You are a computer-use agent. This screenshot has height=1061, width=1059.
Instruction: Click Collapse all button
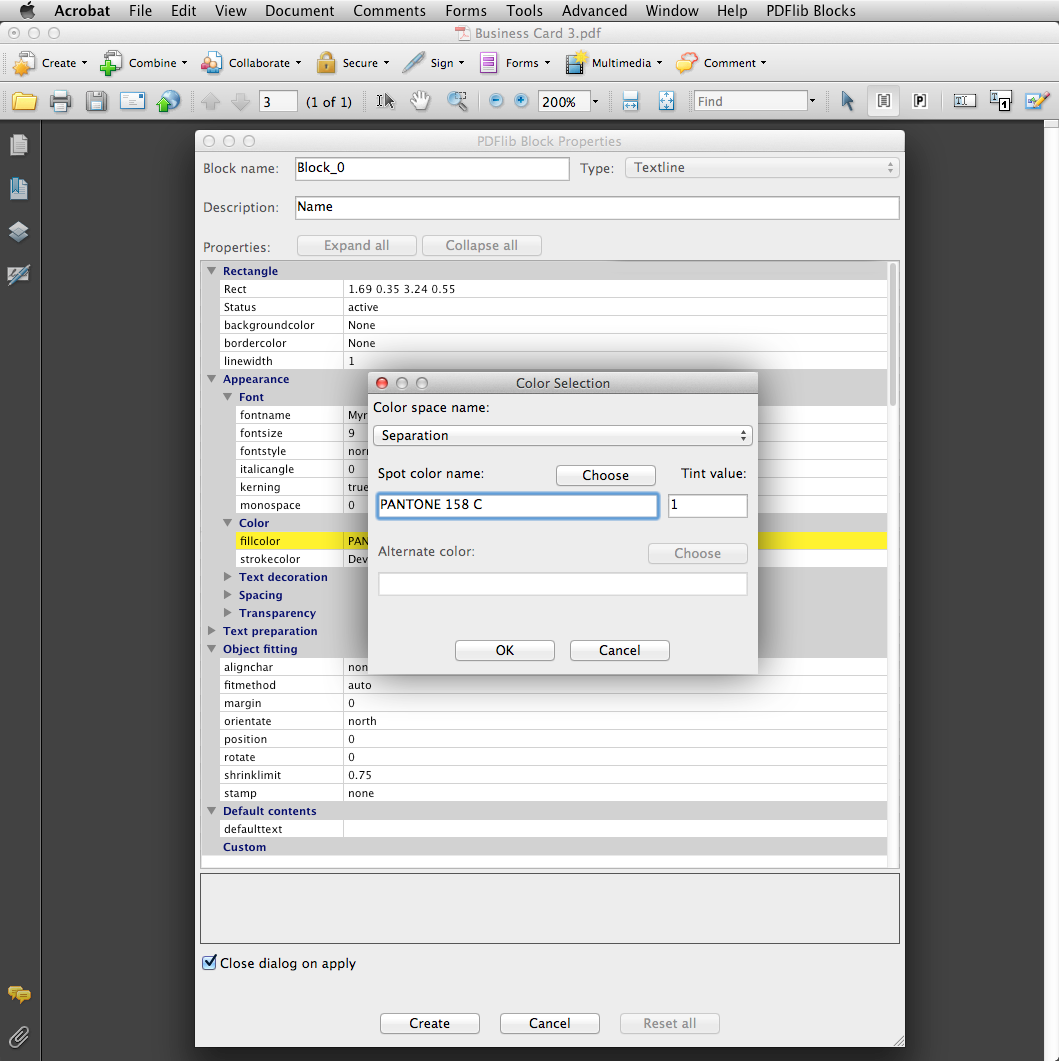(x=481, y=246)
